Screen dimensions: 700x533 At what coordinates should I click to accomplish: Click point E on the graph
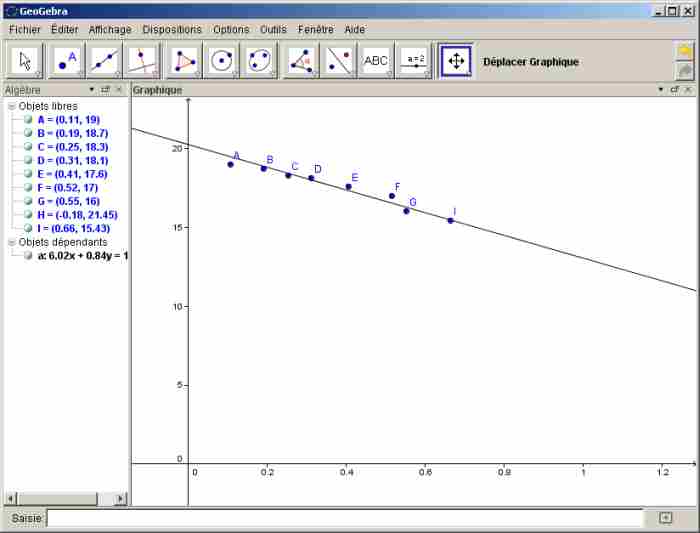[349, 187]
